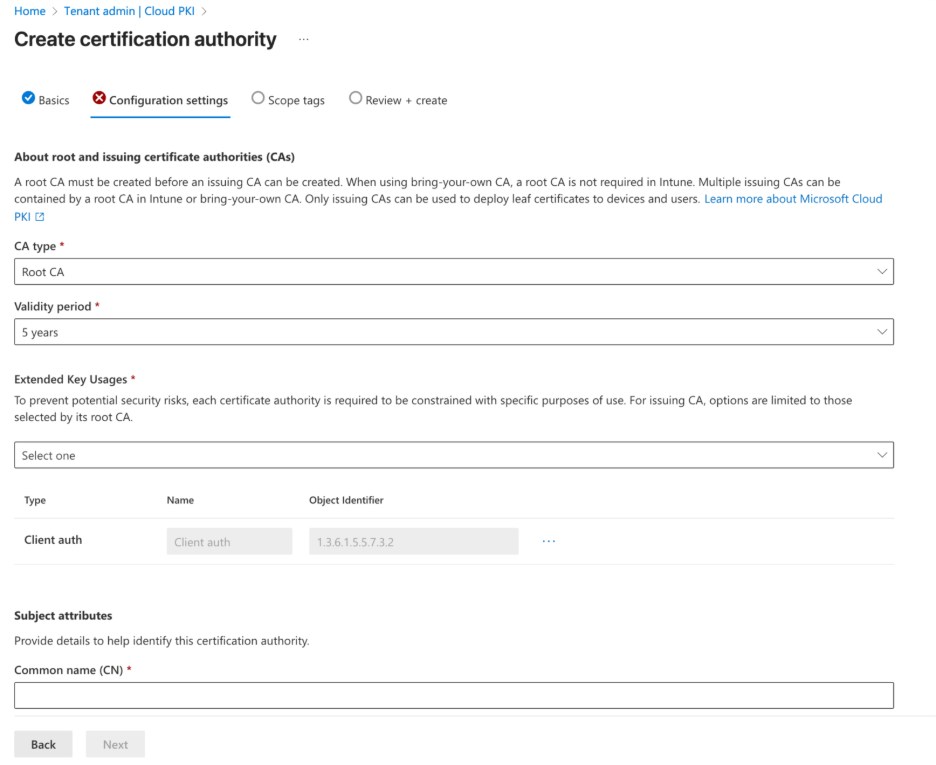
Task: Click the Back button
Action: [x=43, y=744]
